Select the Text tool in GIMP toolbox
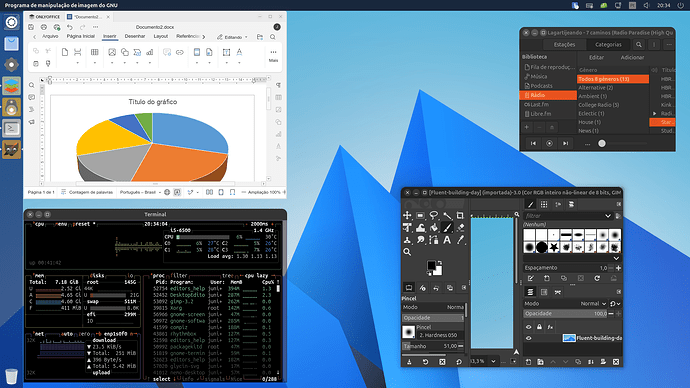690x388 pixels. (447, 240)
